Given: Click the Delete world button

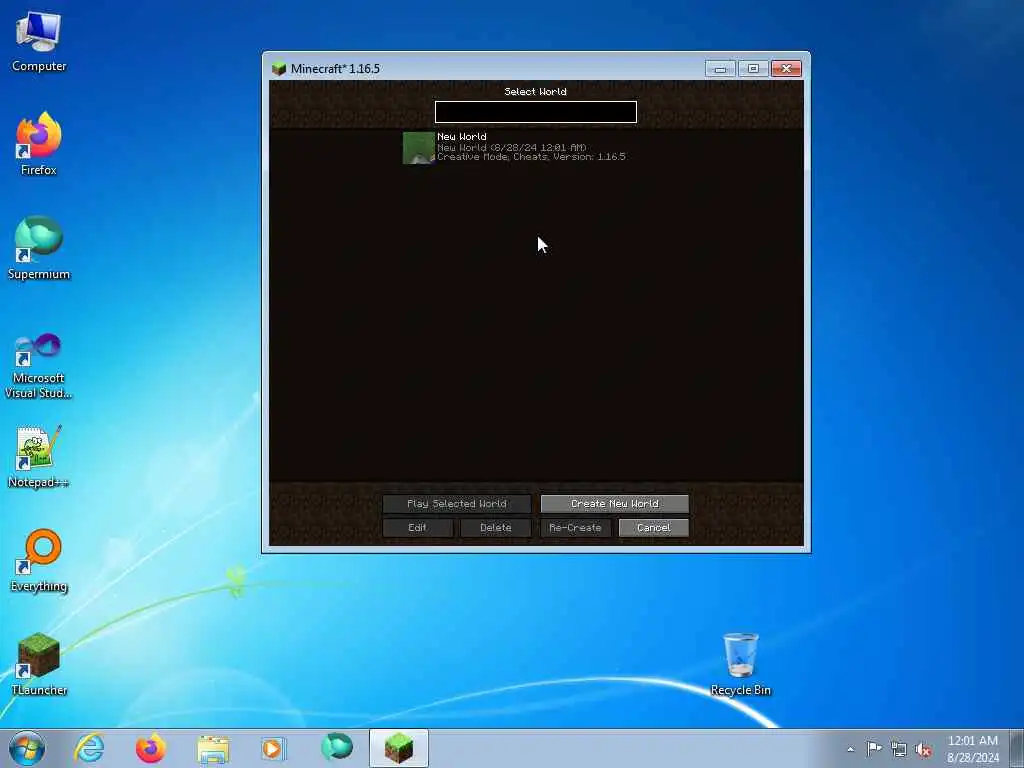Looking at the screenshot, I should [496, 528].
